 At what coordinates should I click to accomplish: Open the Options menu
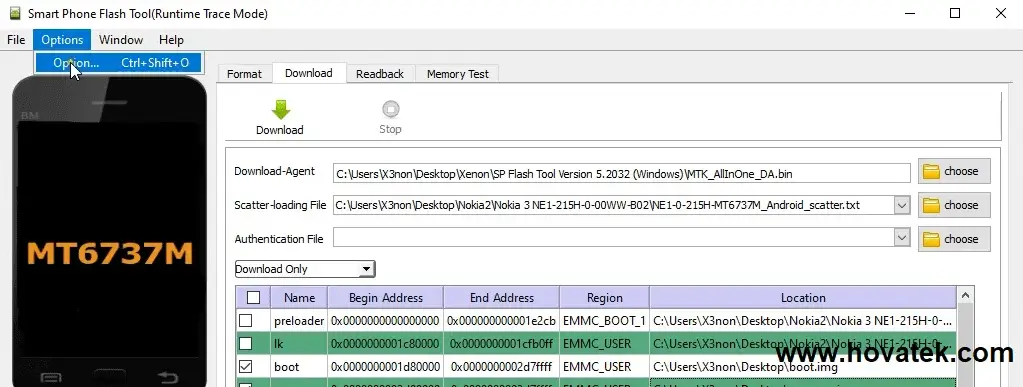[62, 40]
